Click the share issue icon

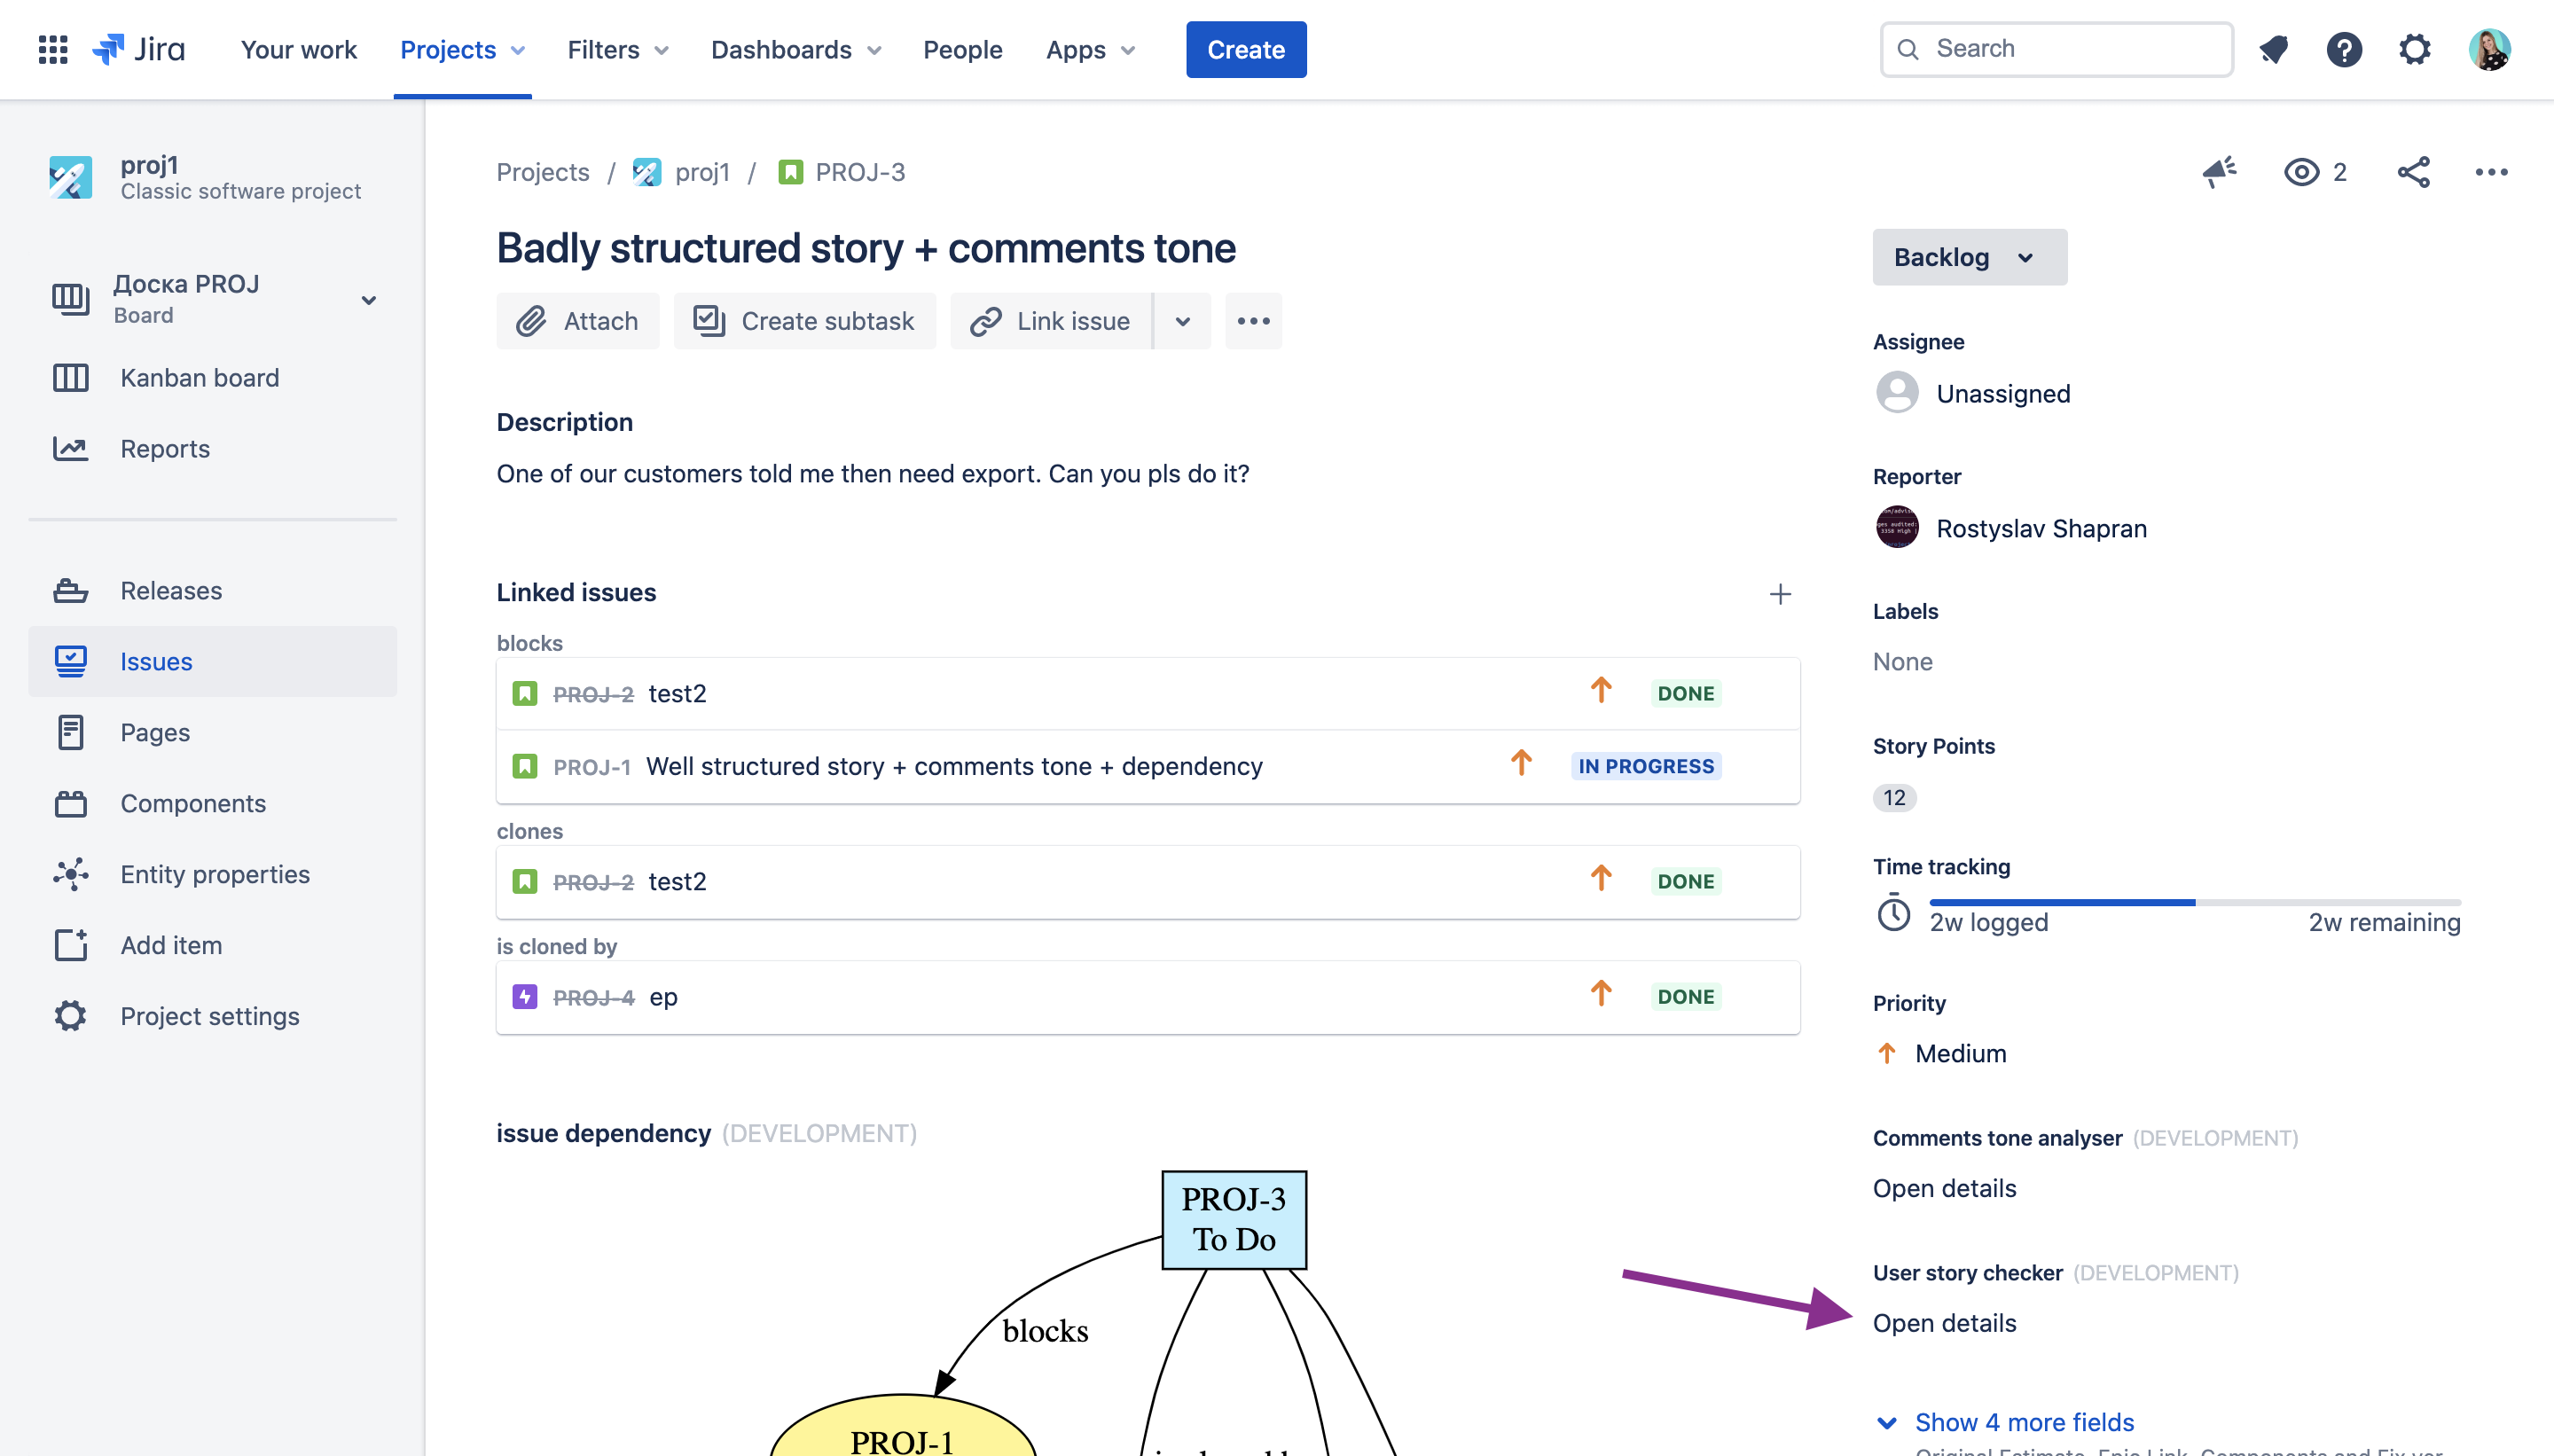2413,172
